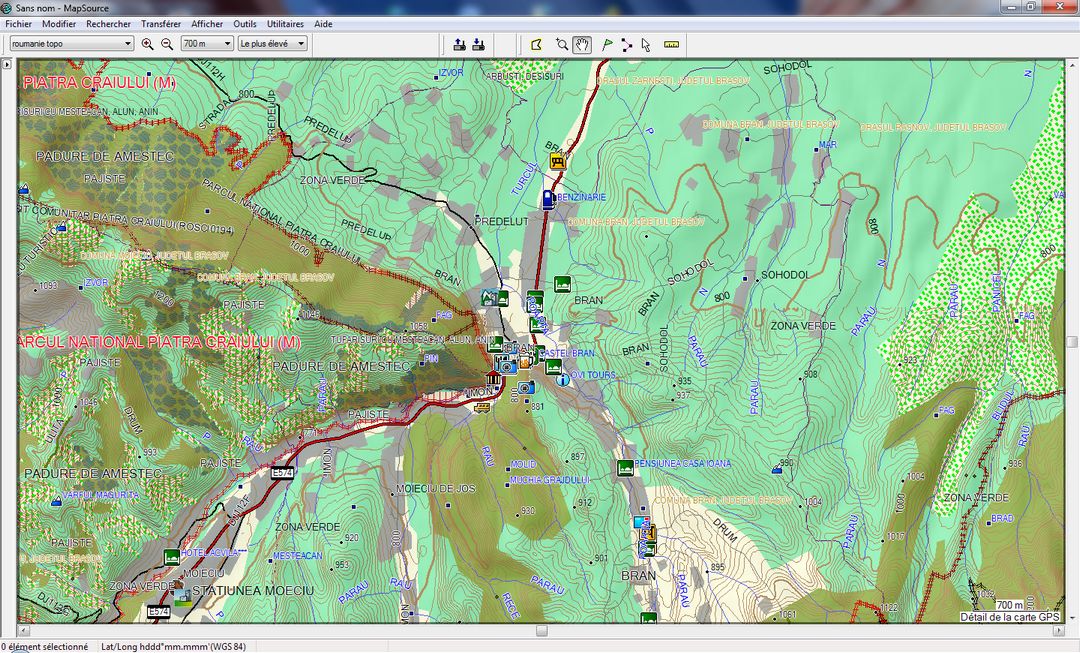Choose the waypoint flag tool
1080x653 pixels.
607,45
